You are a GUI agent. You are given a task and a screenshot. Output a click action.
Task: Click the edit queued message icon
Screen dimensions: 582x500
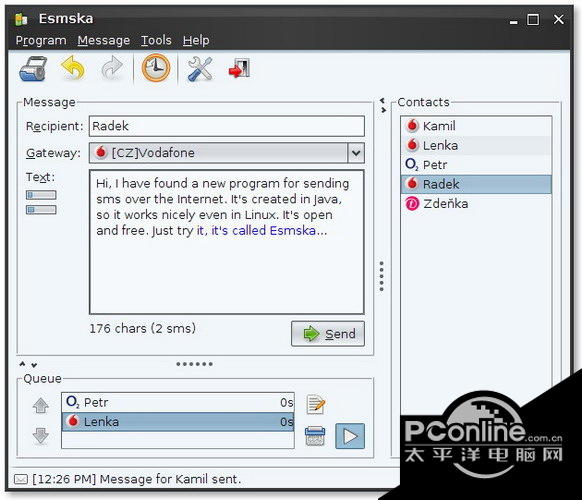[x=316, y=405]
